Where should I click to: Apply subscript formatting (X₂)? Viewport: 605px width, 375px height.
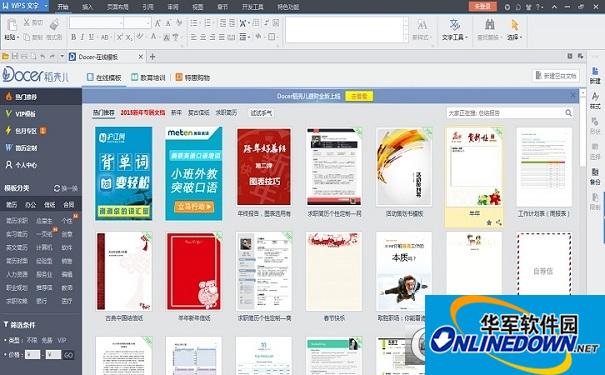click(128, 37)
